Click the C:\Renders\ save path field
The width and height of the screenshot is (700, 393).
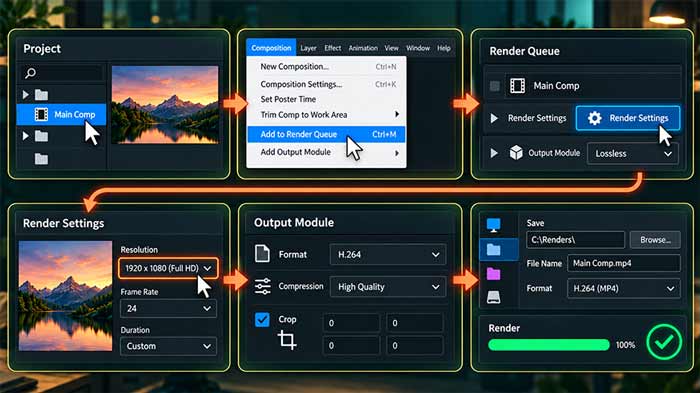click(x=575, y=240)
